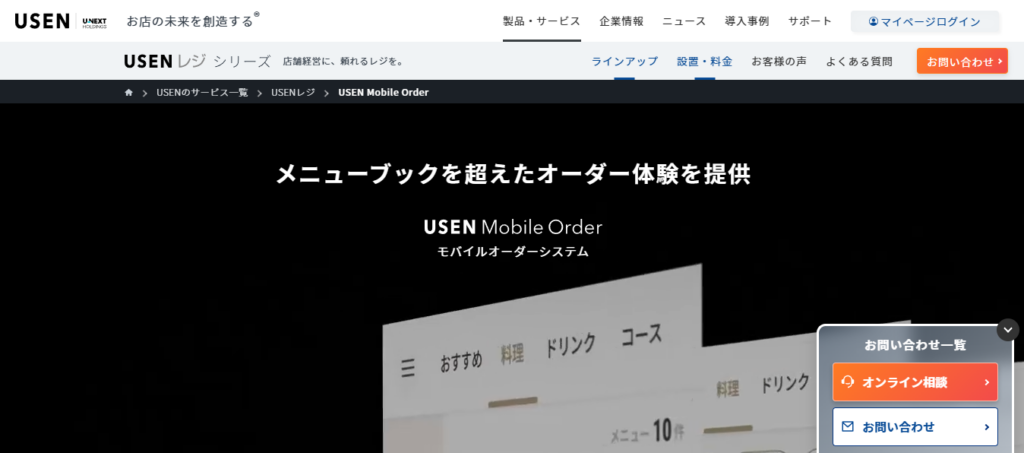Click the USEN logo in header
This screenshot has width=1024, height=453.
tap(42, 21)
